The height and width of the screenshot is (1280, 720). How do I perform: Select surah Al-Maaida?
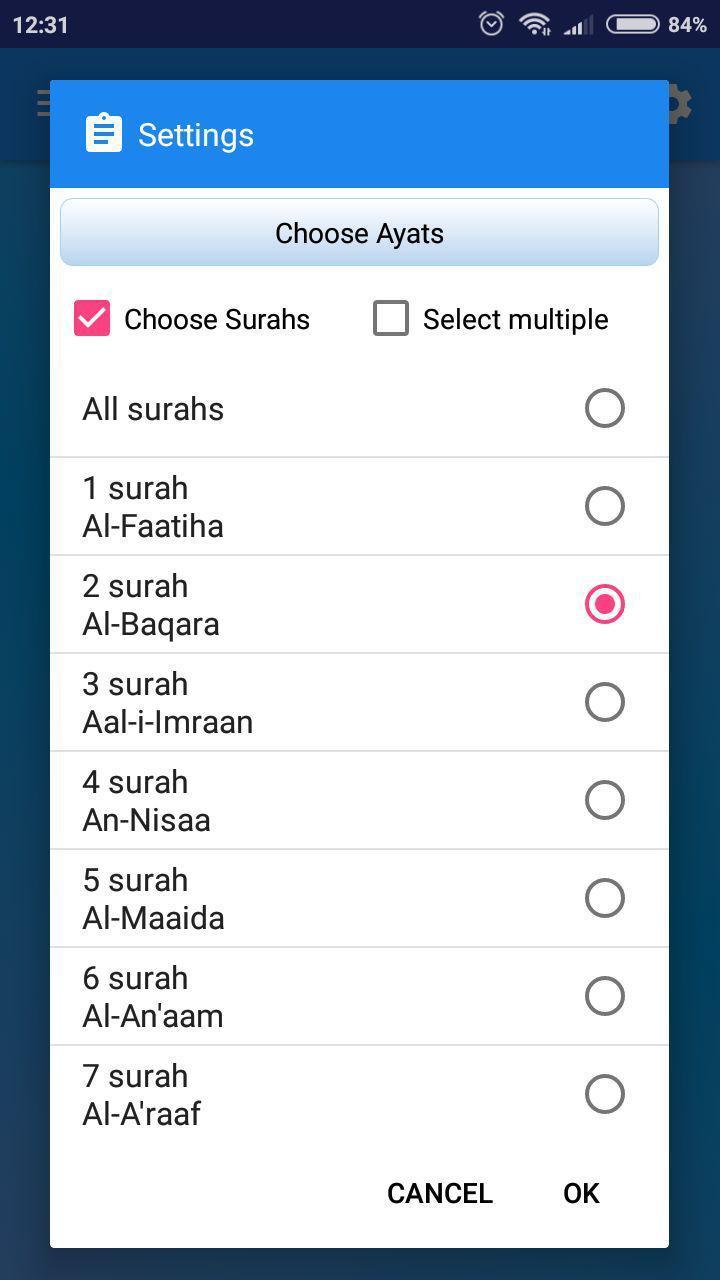[604, 898]
